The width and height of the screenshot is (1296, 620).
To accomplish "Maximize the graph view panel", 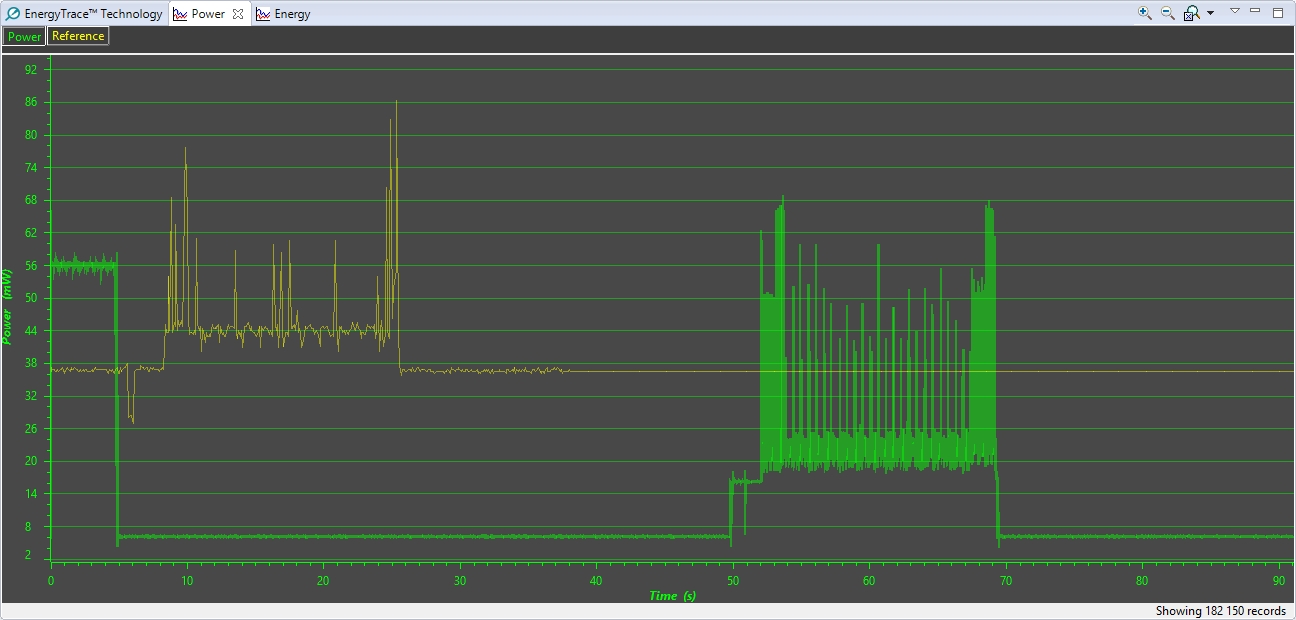I will coord(1278,13).
